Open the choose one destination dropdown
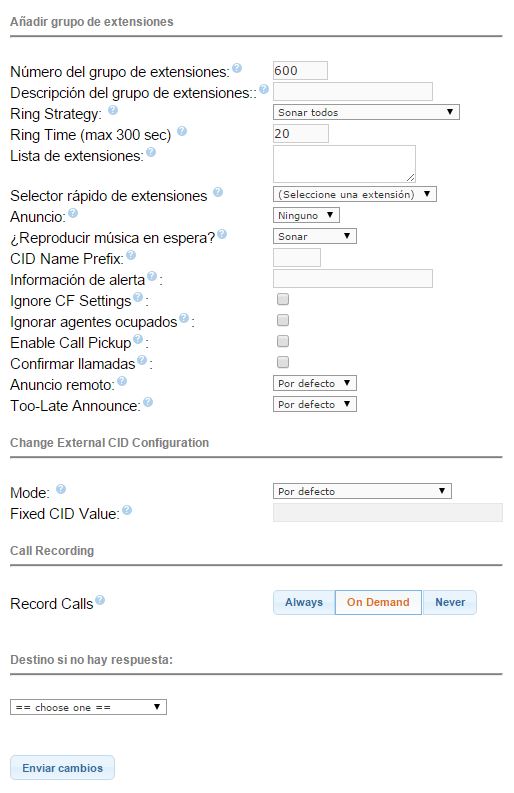Viewport: 514px width, 793px height. [88, 707]
